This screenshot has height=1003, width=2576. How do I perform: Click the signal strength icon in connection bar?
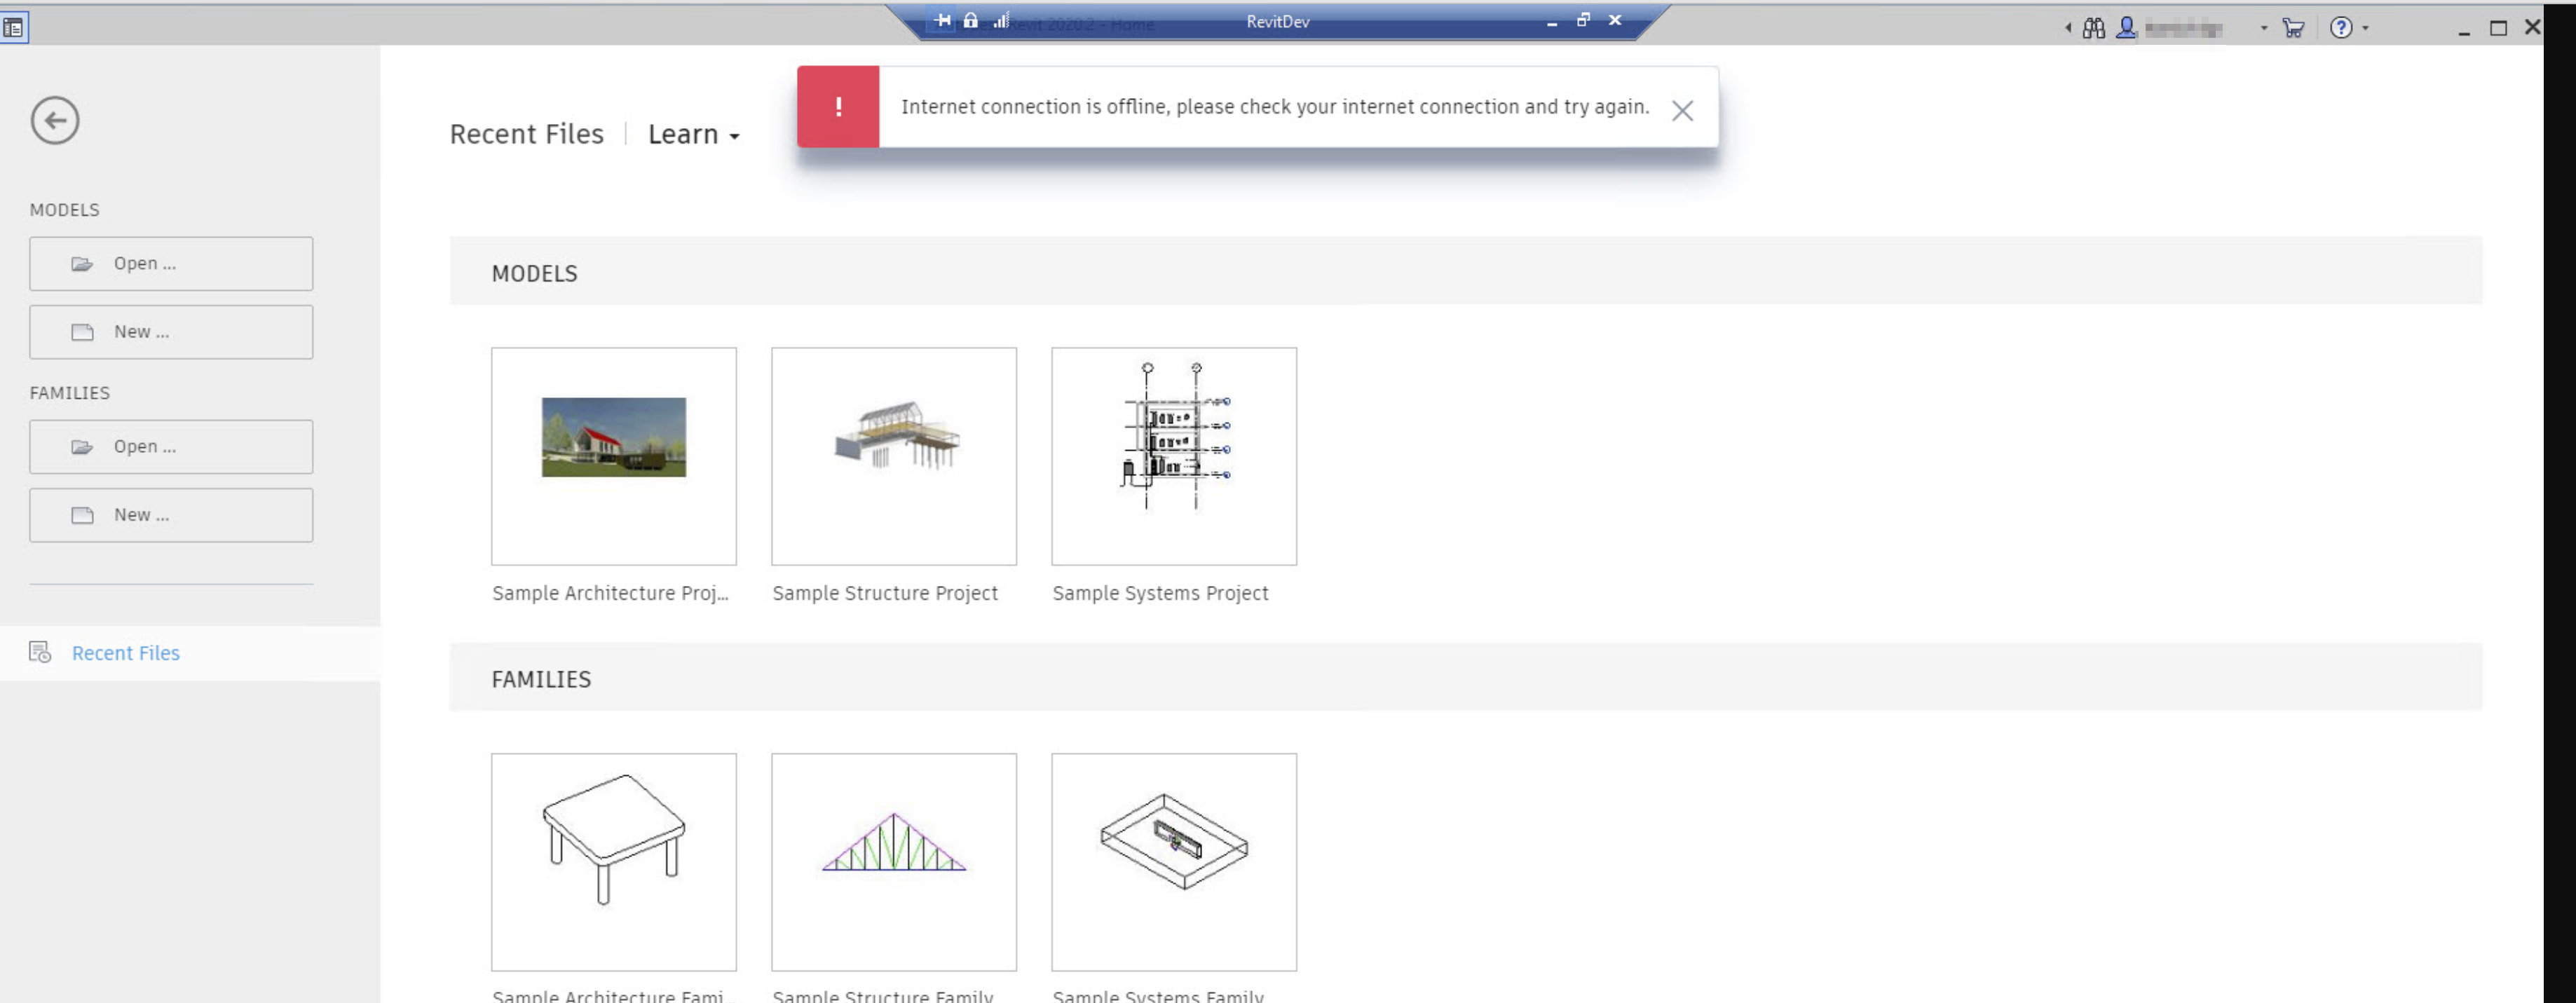(x=1000, y=20)
